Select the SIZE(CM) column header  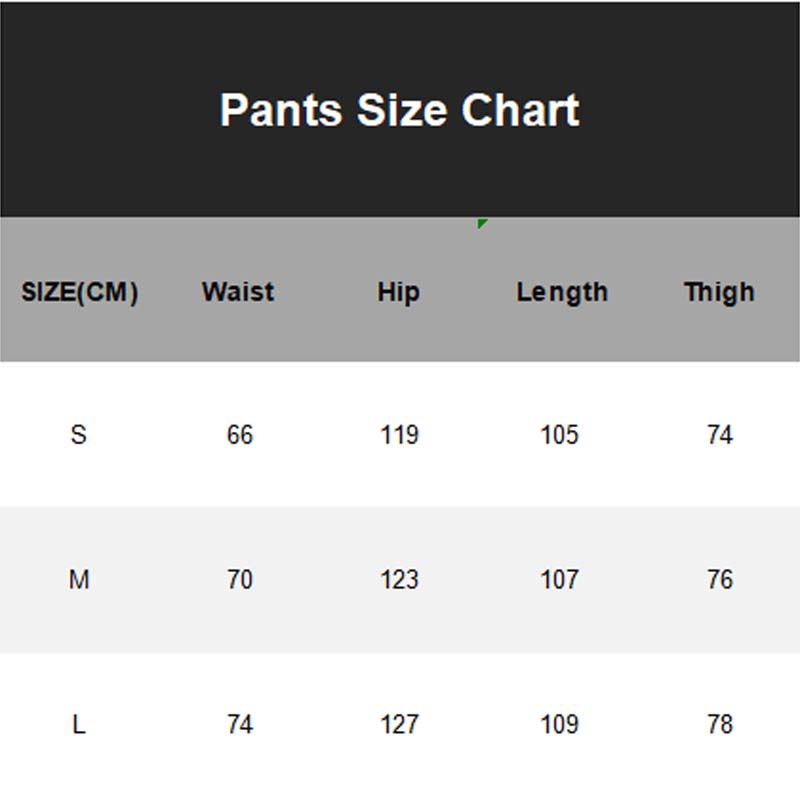point(80,293)
